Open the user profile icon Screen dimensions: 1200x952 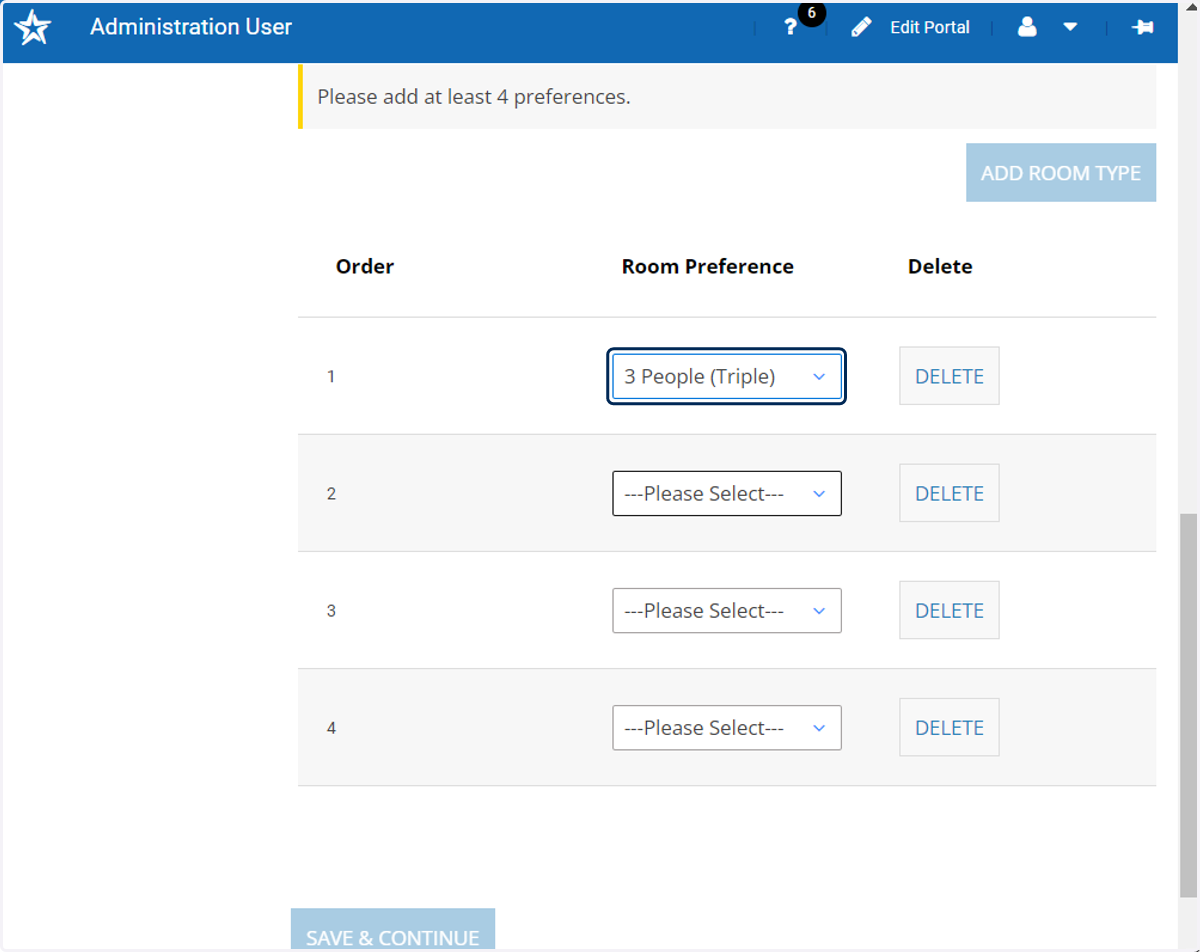(1027, 28)
